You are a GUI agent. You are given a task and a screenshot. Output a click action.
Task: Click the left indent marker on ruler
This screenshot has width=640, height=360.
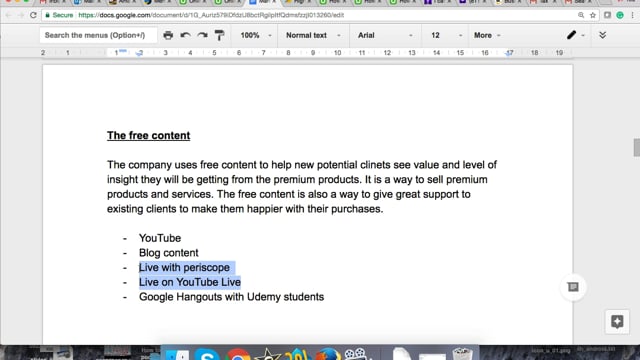pos(139,53)
